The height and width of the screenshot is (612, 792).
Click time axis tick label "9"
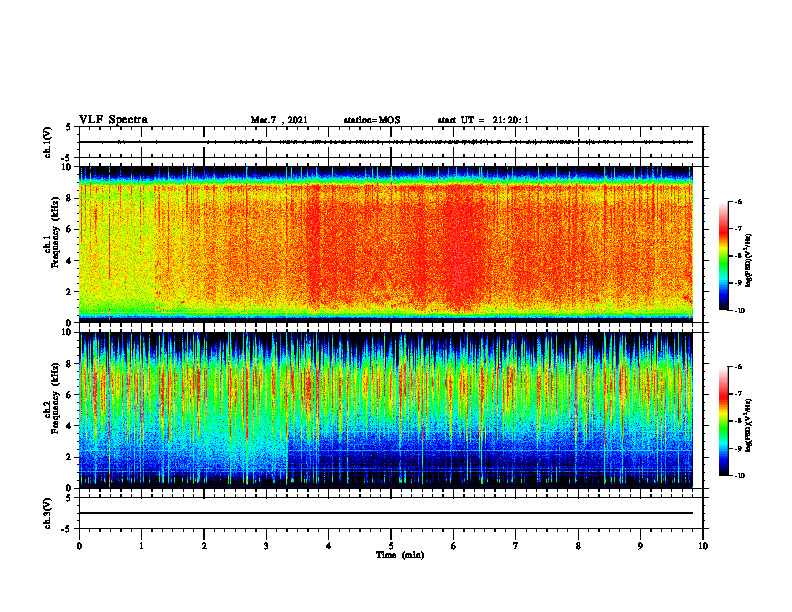pyautogui.click(x=640, y=546)
